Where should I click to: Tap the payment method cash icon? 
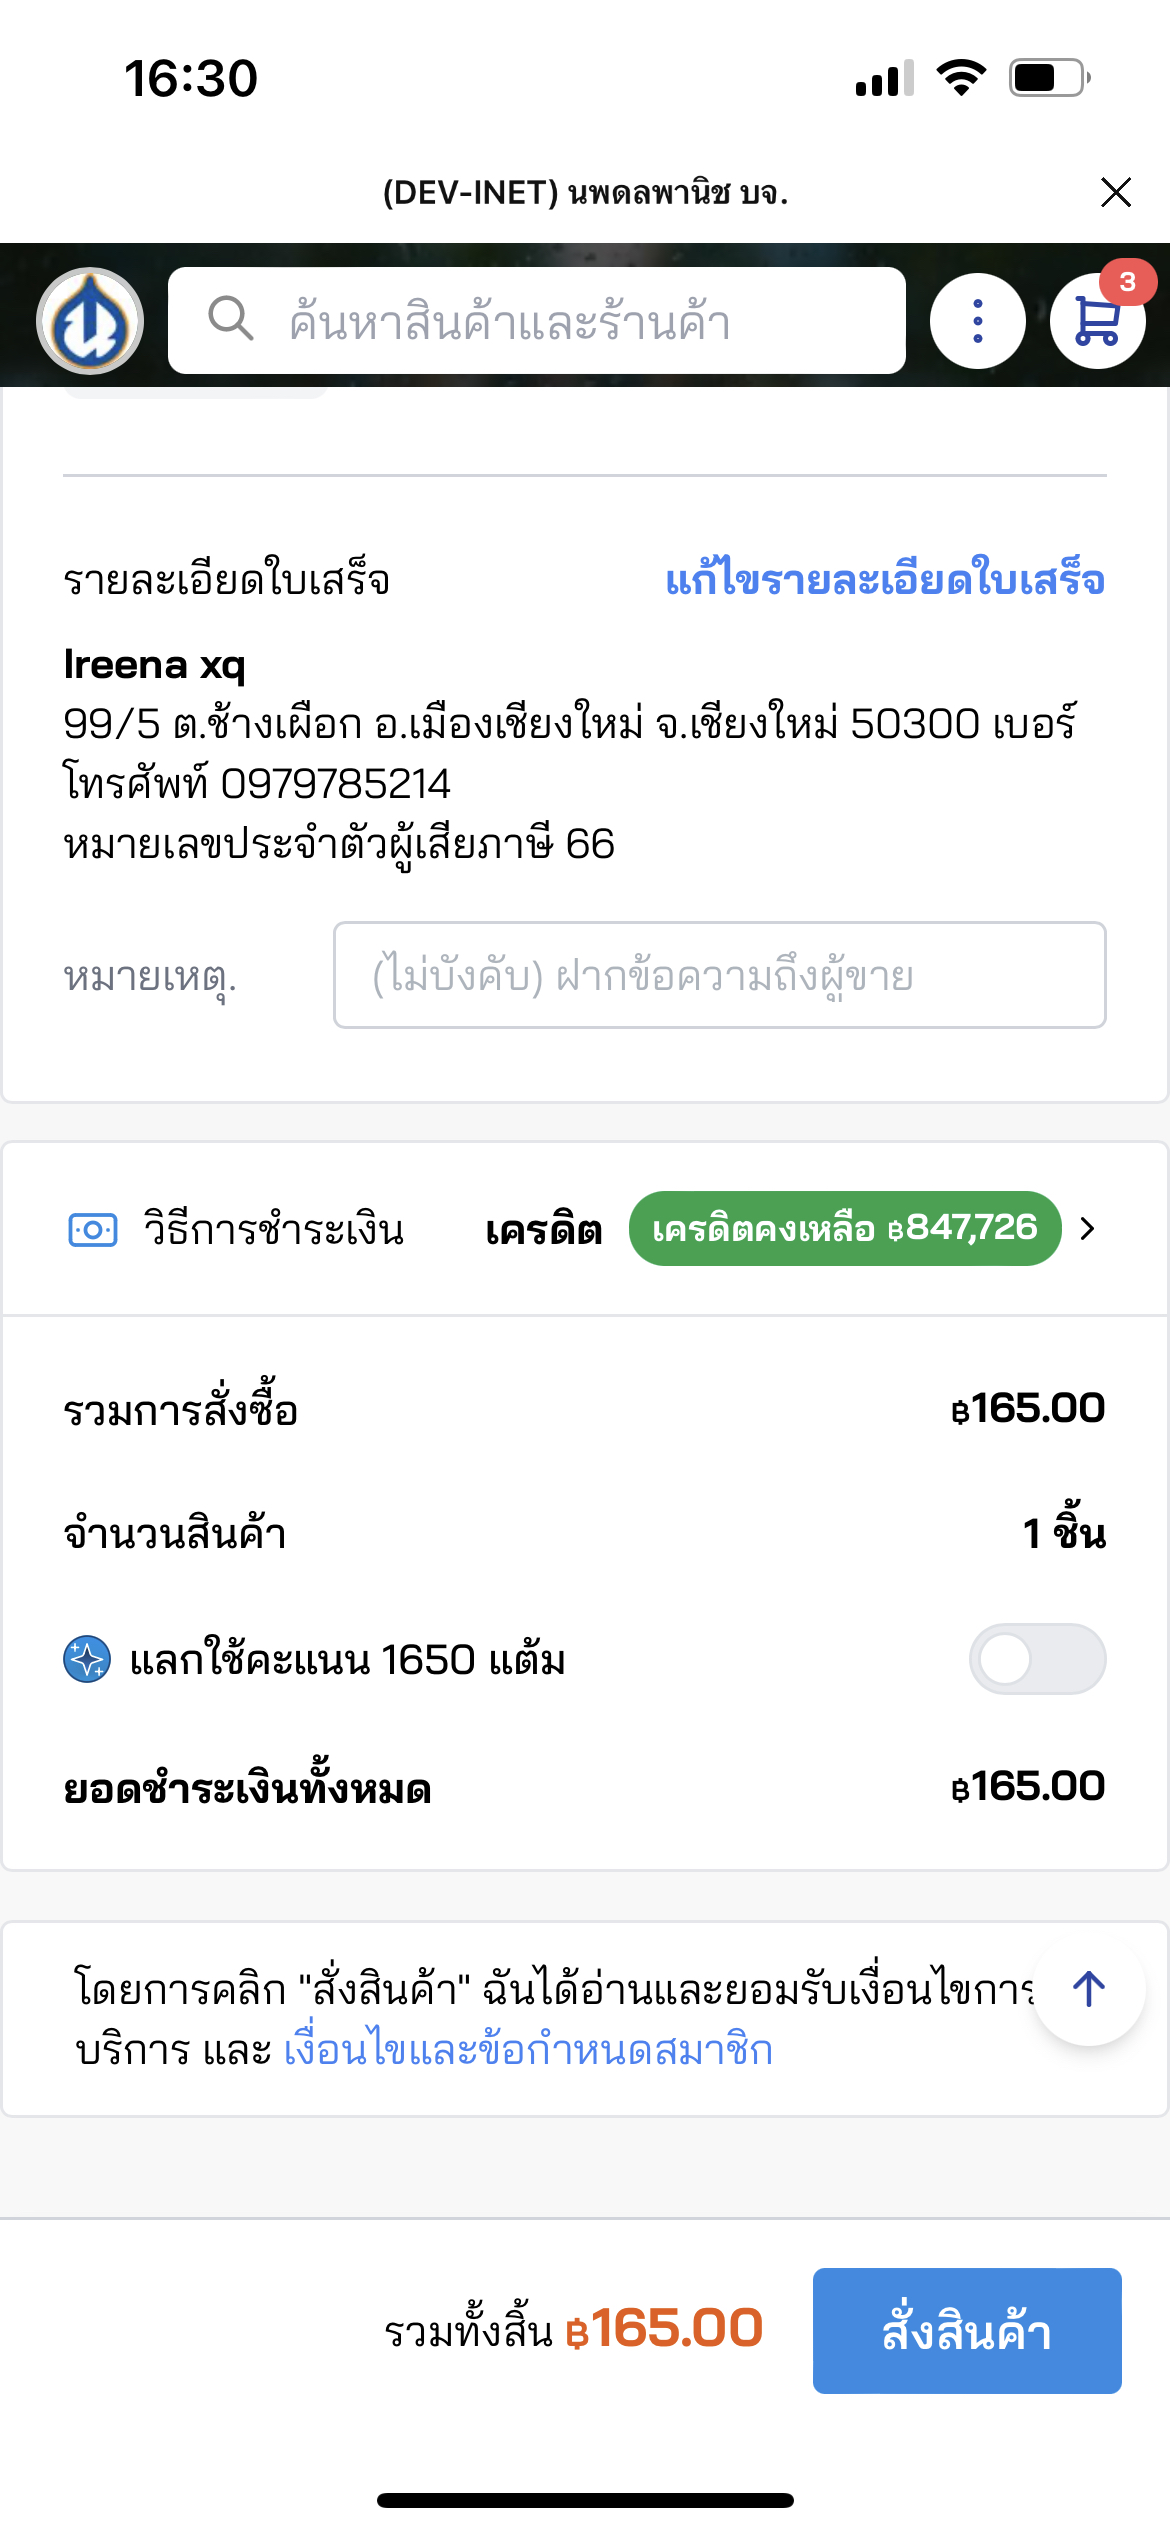click(92, 1229)
